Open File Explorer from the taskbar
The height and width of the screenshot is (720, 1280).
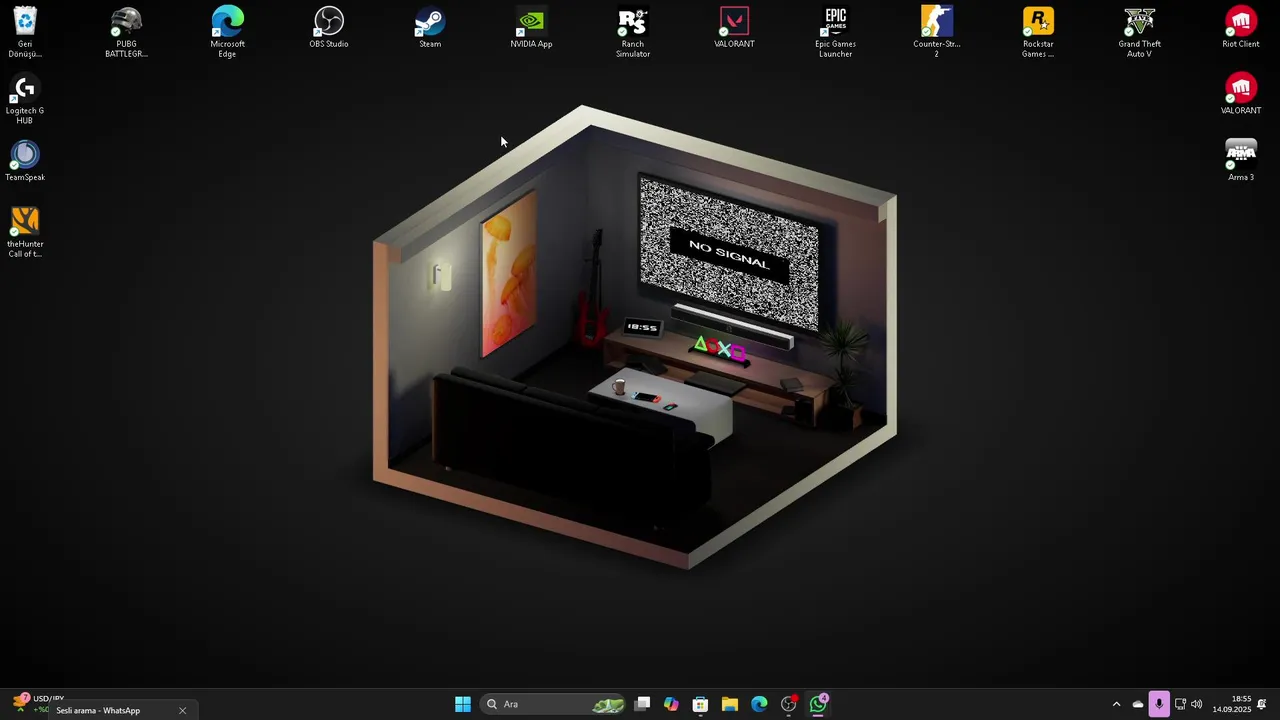click(x=730, y=704)
